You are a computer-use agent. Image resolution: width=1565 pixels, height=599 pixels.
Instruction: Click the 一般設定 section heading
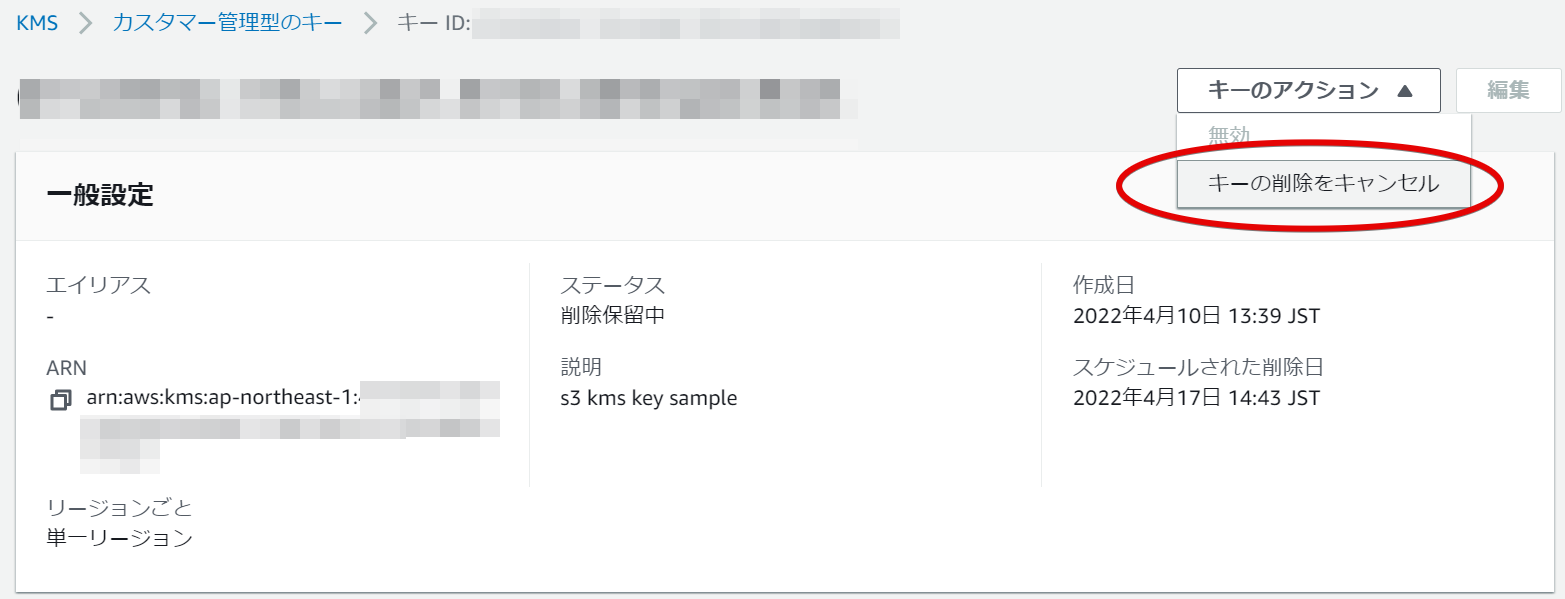[x=100, y=195]
